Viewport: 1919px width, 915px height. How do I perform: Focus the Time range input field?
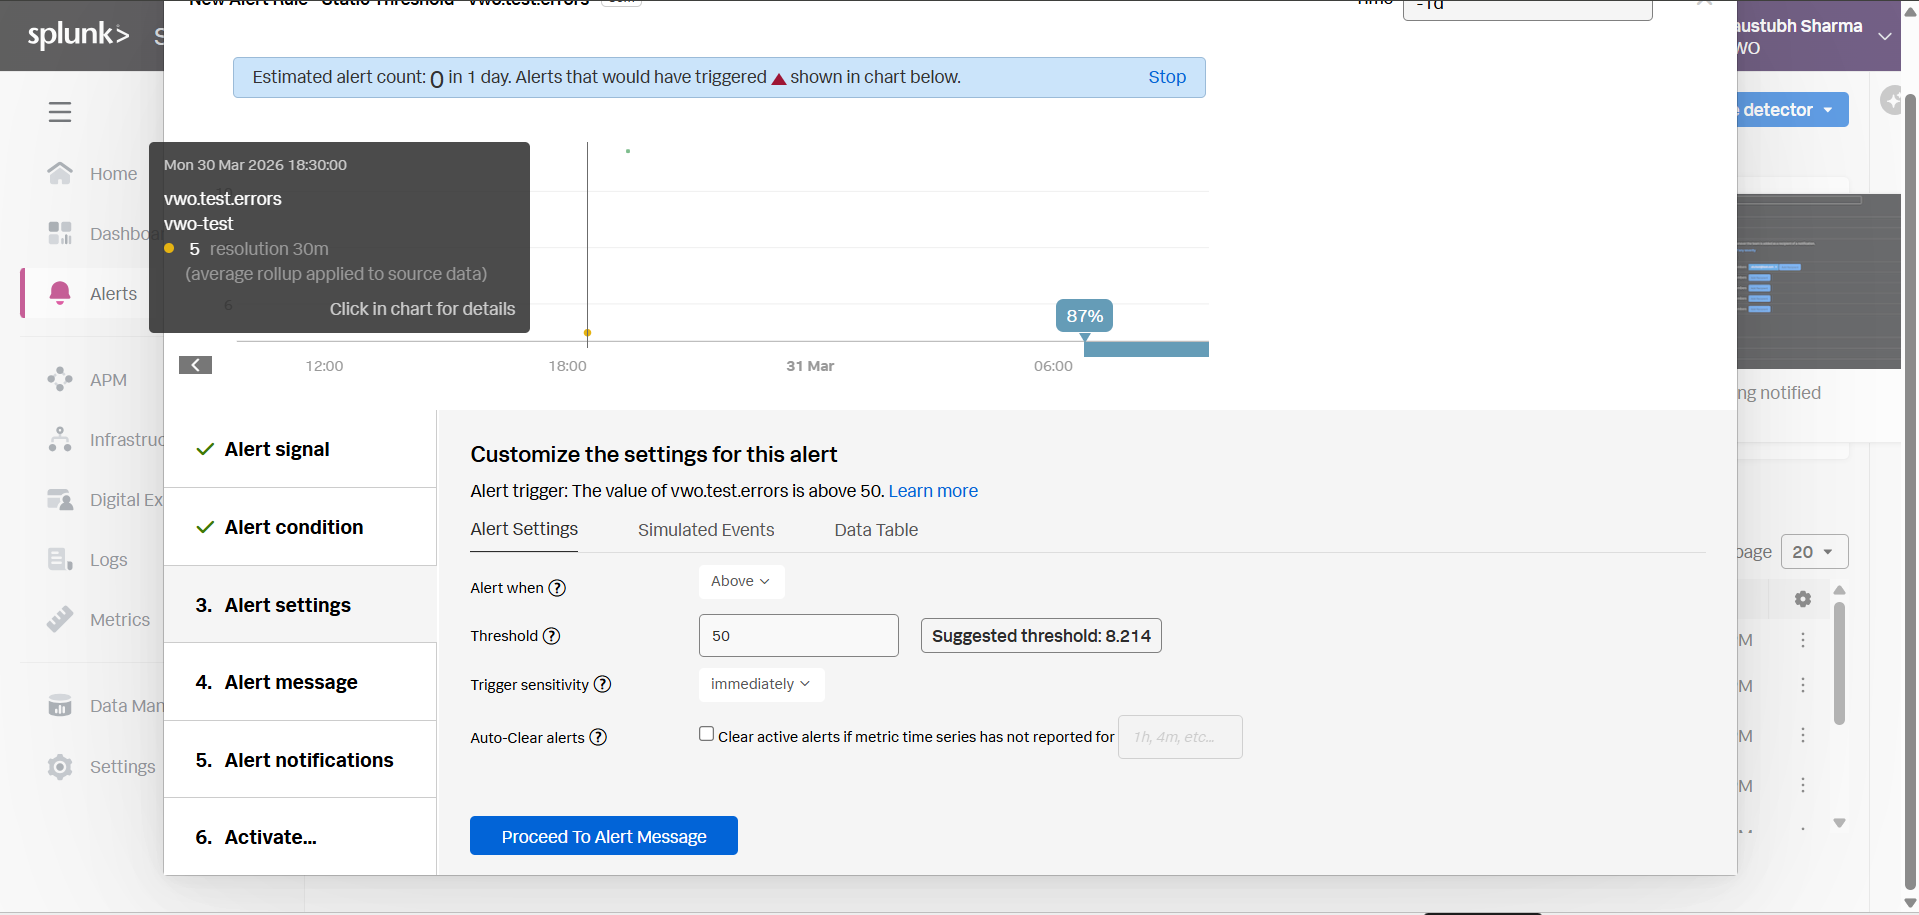coord(1528,9)
